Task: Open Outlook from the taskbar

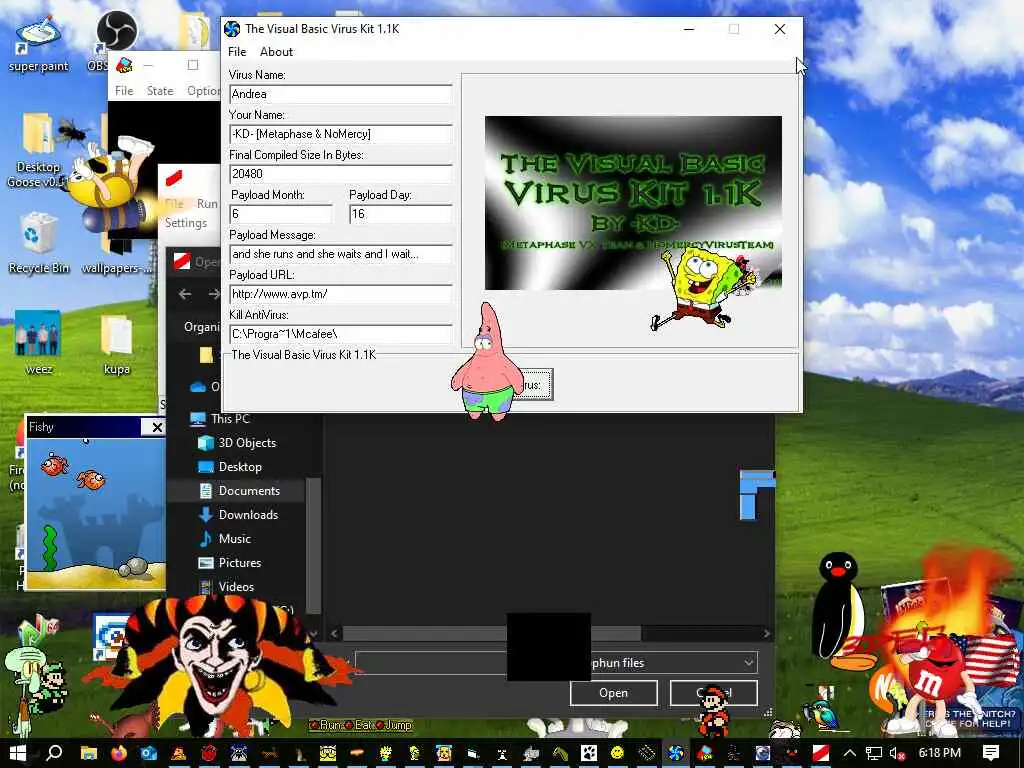Action: click(x=149, y=753)
